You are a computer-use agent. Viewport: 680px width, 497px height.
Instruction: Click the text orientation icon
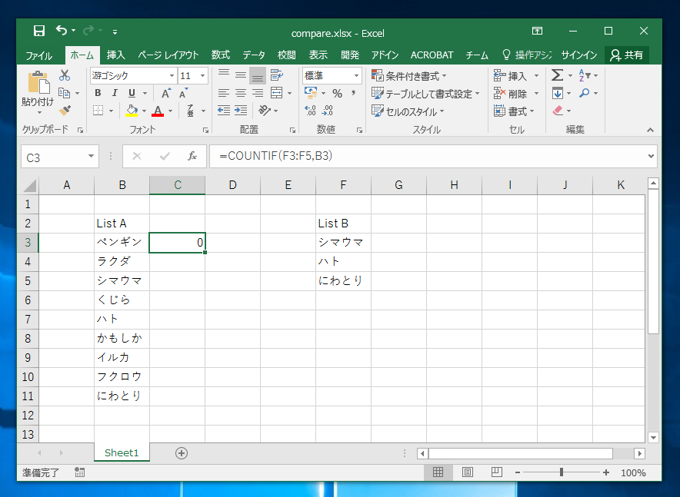(264, 111)
